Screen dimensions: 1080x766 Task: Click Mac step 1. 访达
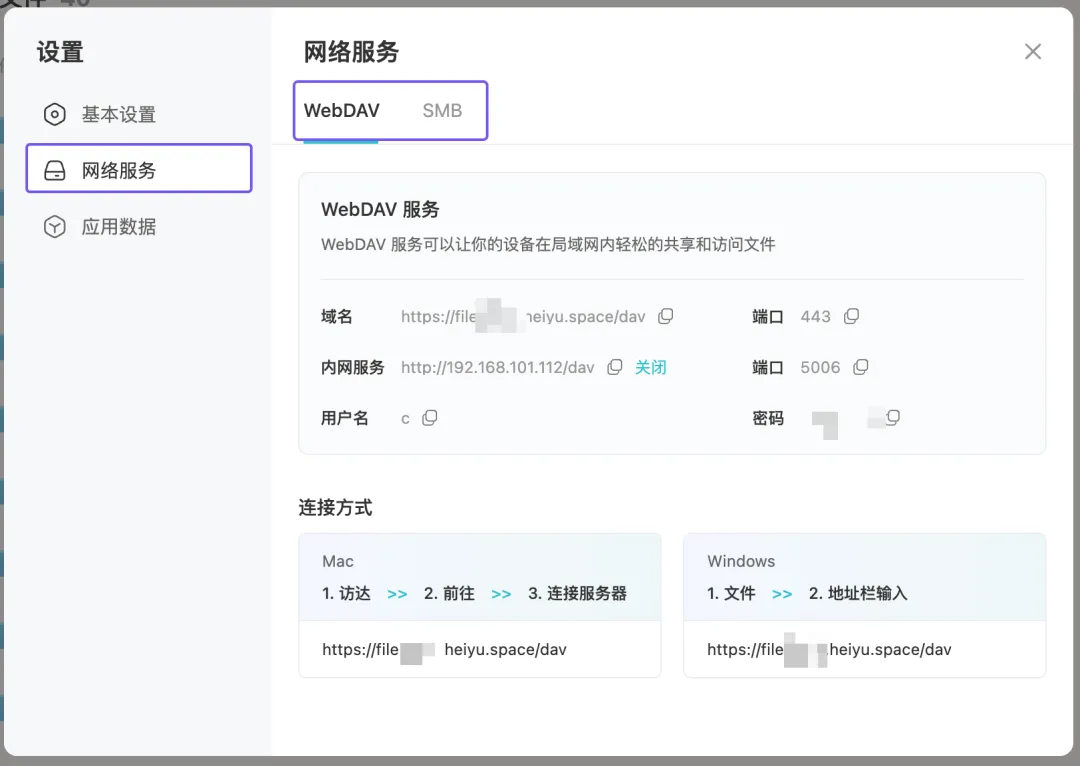click(346, 593)
